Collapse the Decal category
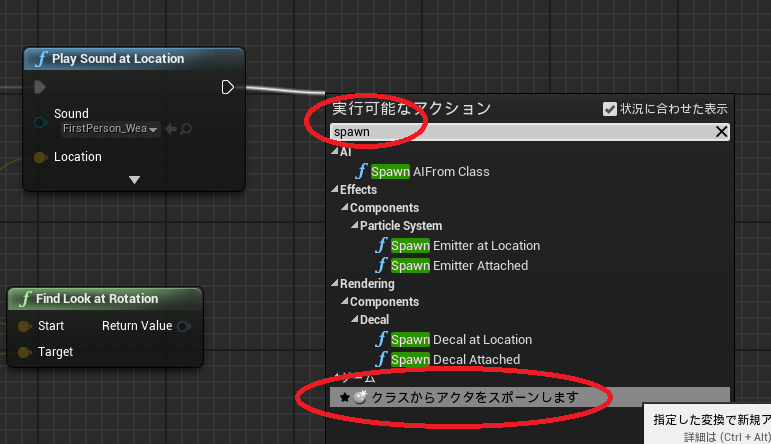Viewport: 771px width, 444px height. (355, 320)
